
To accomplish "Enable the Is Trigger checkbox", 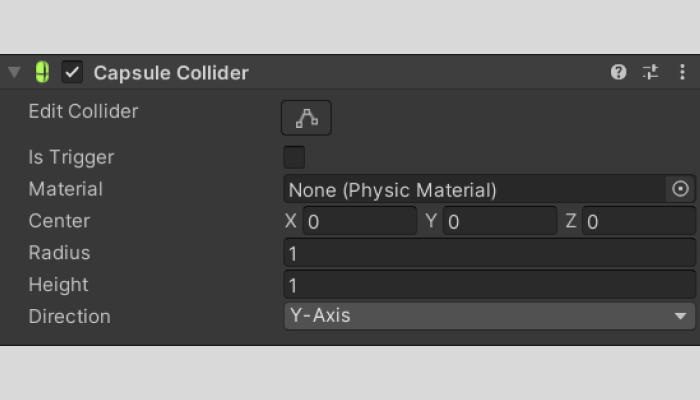I will pyautogui.click(x=294, y=157).
